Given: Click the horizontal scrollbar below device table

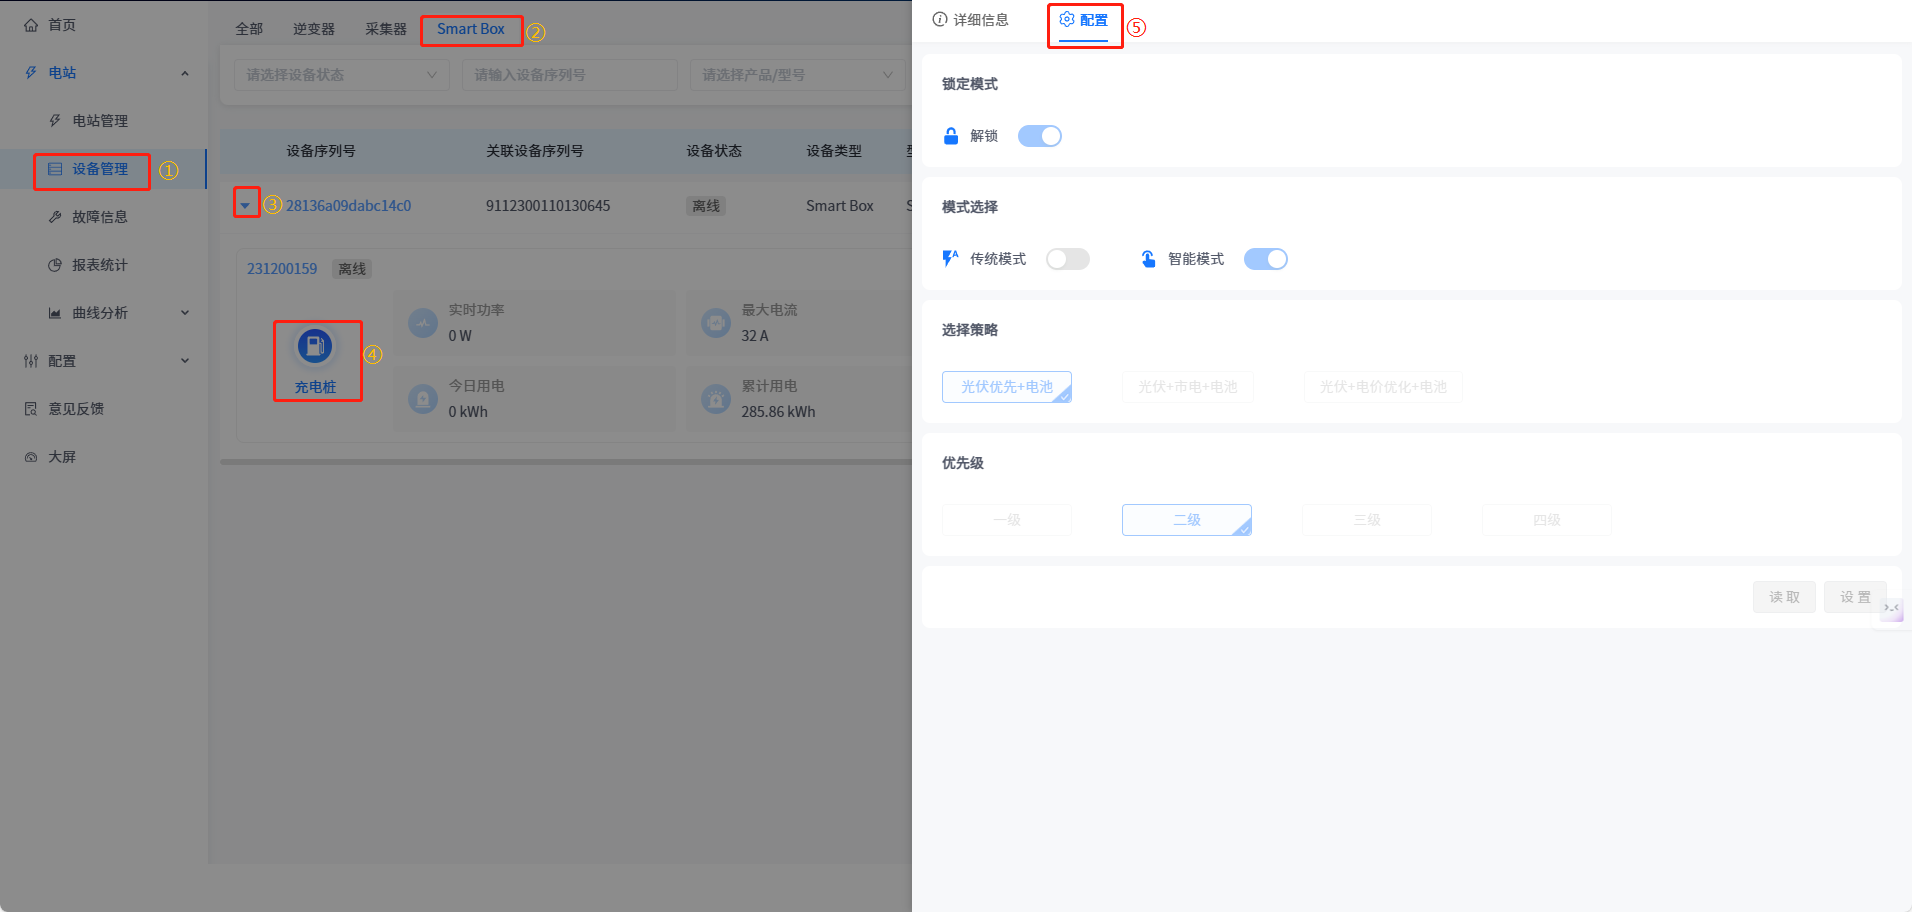Looking at the screenshot, I should (565, 462).
